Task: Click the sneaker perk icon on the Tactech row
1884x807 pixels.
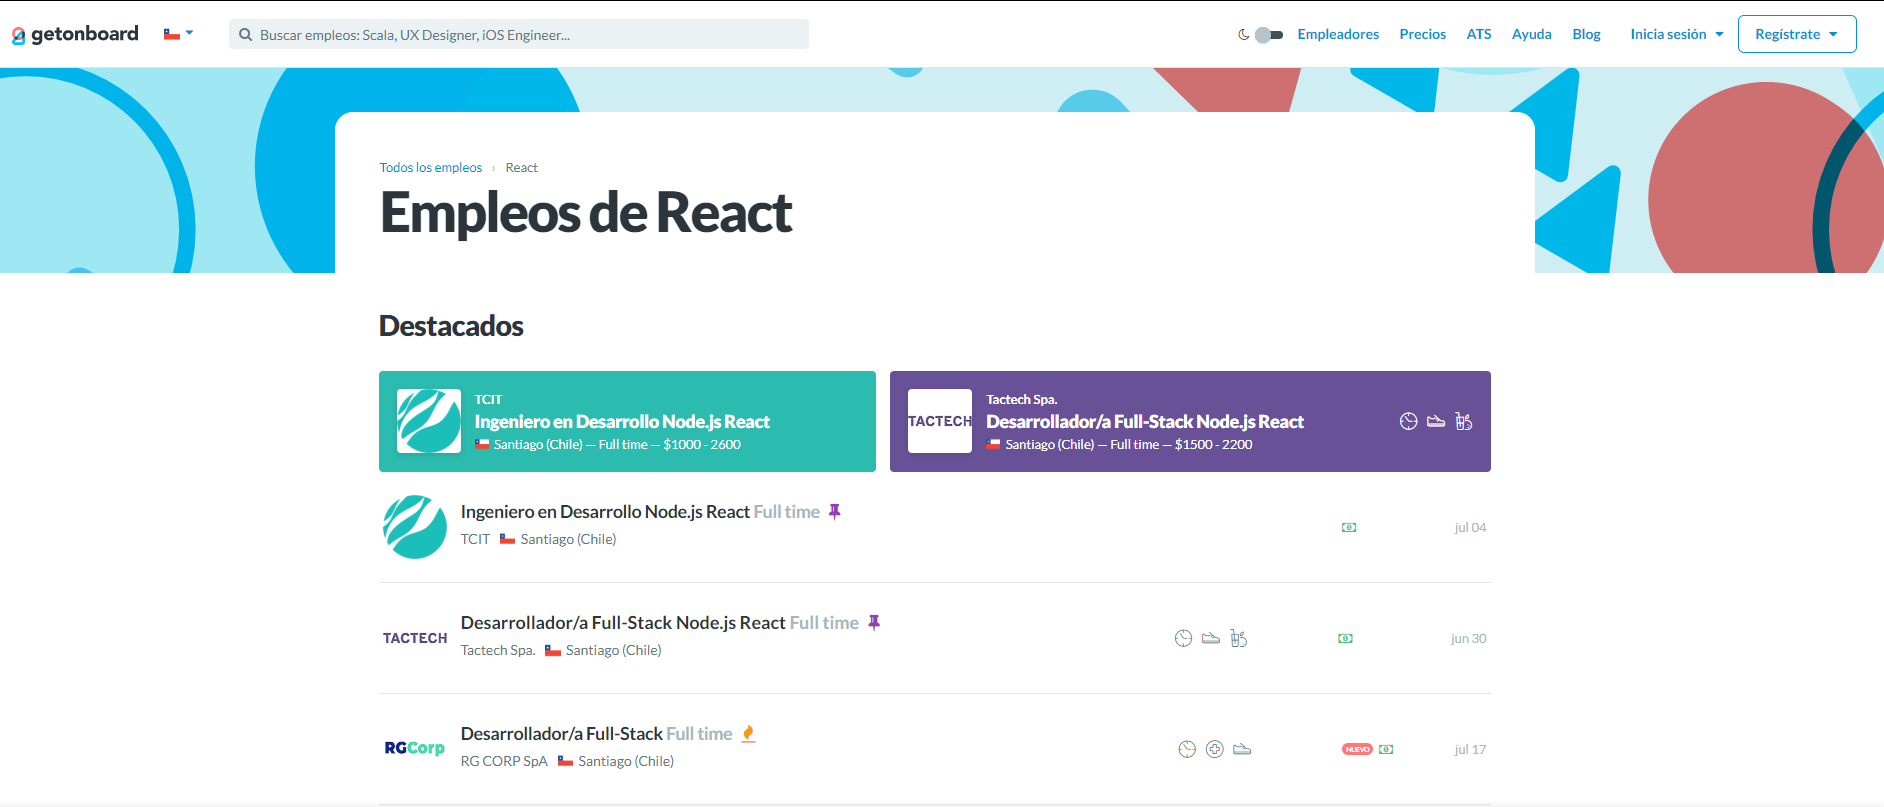Action: 1211,638
